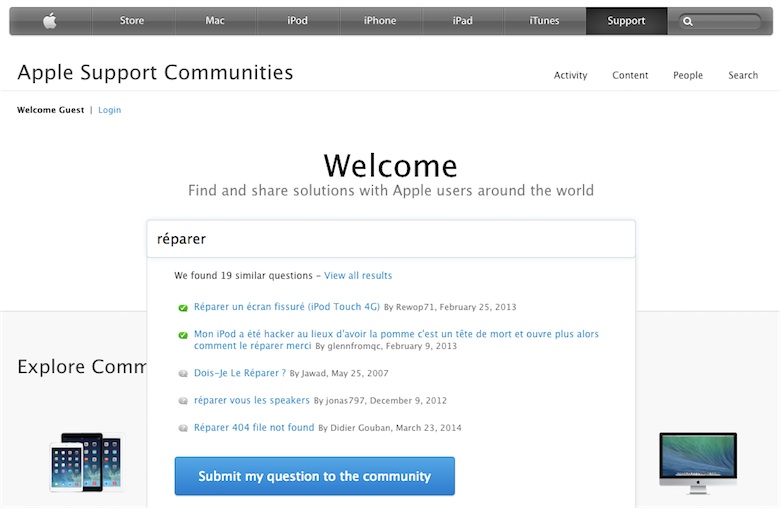
Task: Go to the iPod tab
Action: (x=297, y=21)
